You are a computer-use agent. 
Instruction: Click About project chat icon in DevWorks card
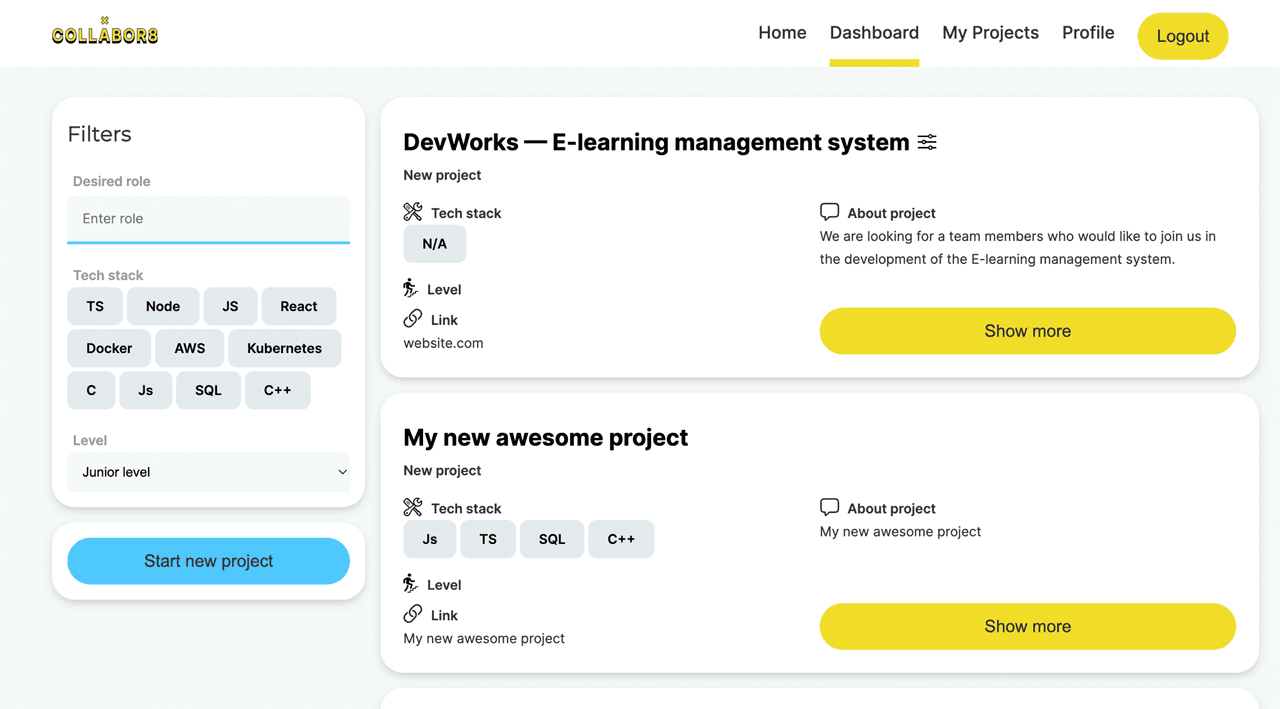pos(829,212)
